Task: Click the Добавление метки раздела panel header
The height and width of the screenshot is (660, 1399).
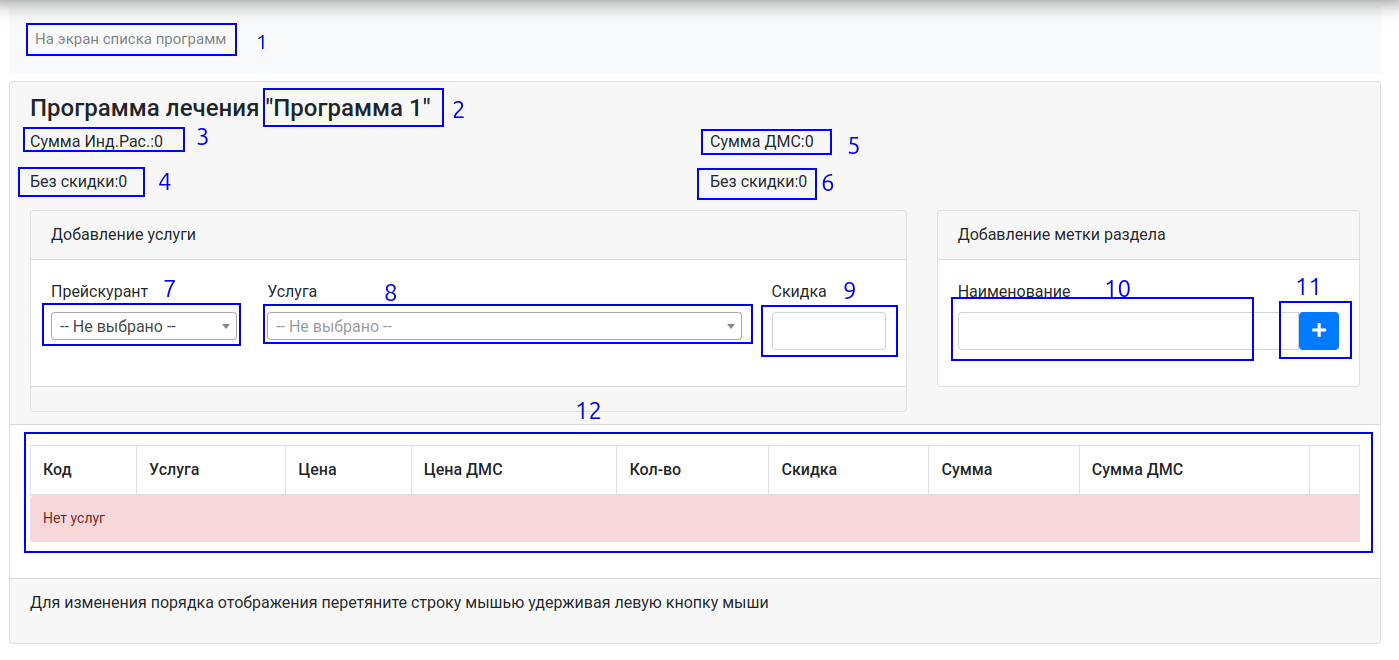Action: click(x=1061, y=235)
